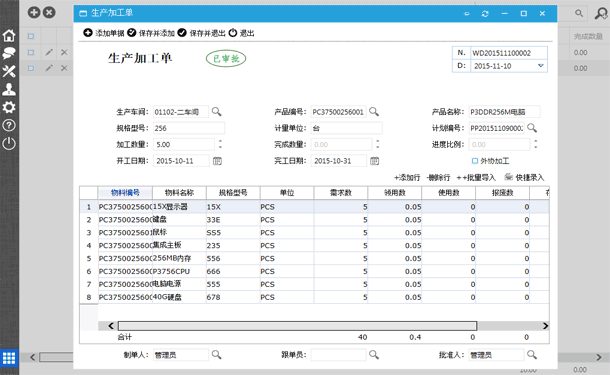Click background window scrollbar right arrow
Image resolution: width=610 pixels, height=375 pixels.
pos(599,357)
